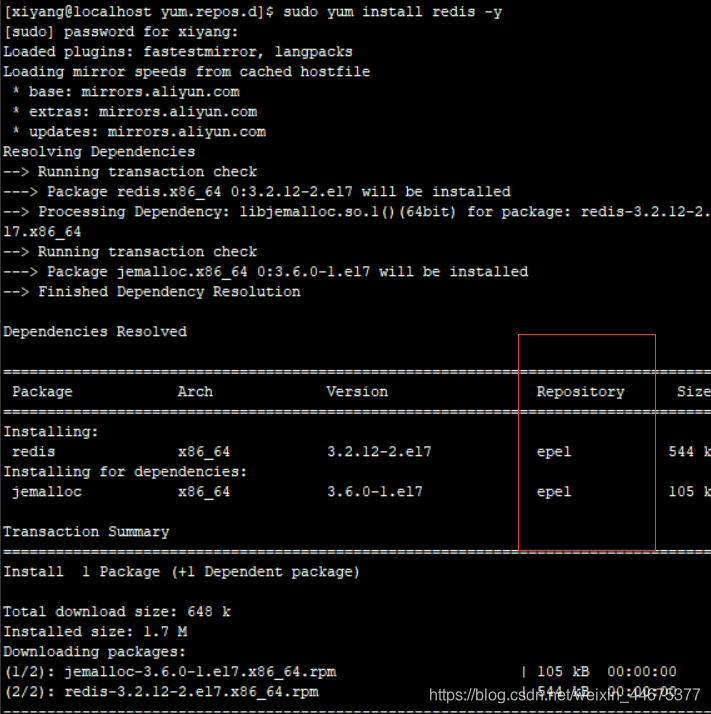Click the 'jemalloc' package name in table
This screenshot has height=714, width=711.
47,493
